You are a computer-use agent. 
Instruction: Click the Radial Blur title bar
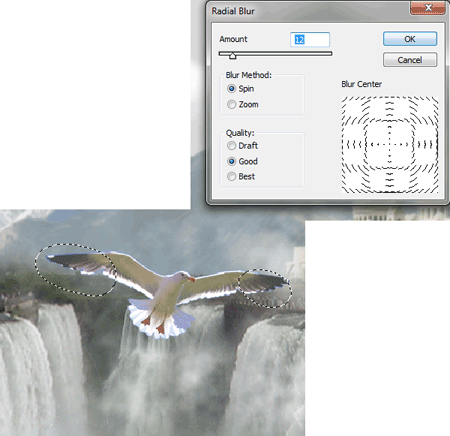pyautogui.click(x=308, y=11)
